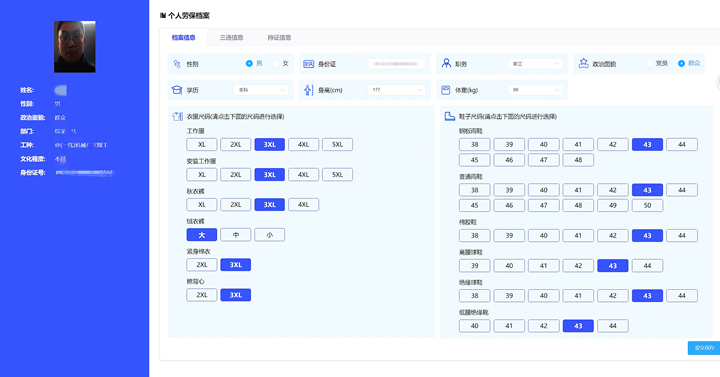Select 2XL for 安监工作服

[236, 174]
